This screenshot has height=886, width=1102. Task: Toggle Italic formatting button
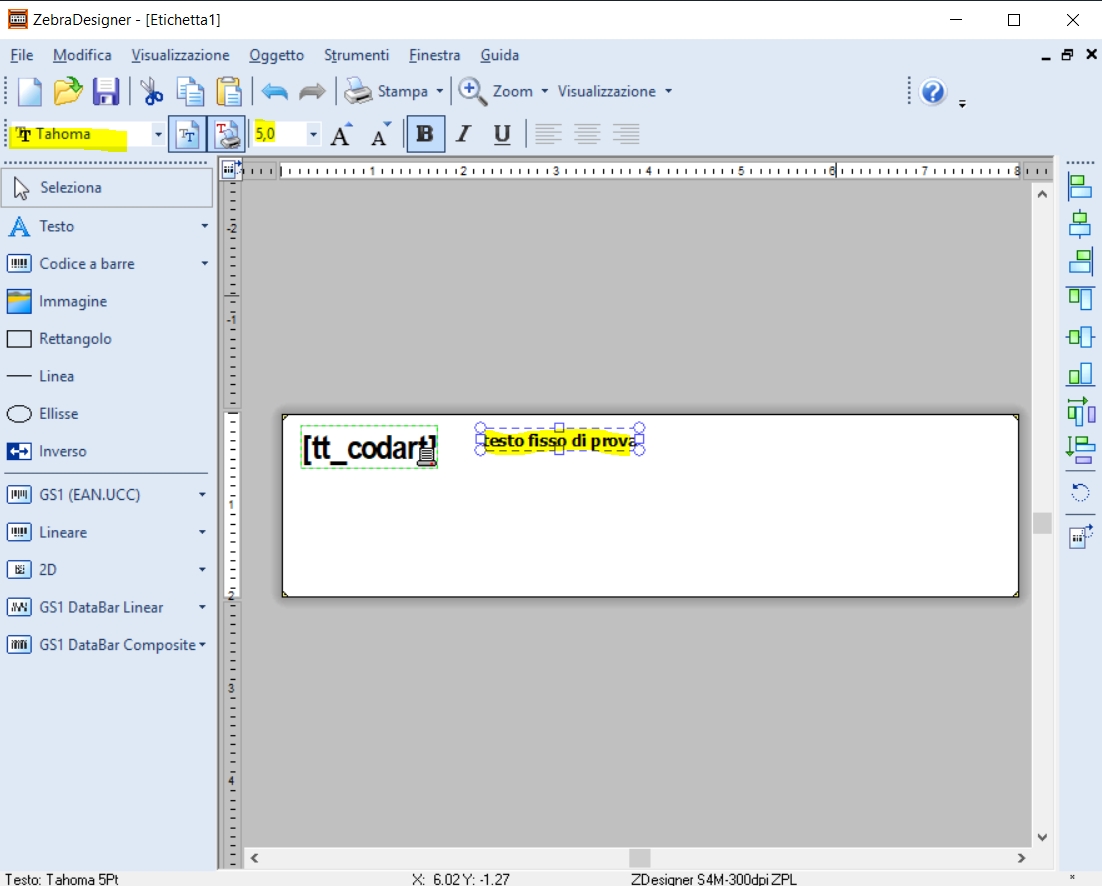pos(463,134)
